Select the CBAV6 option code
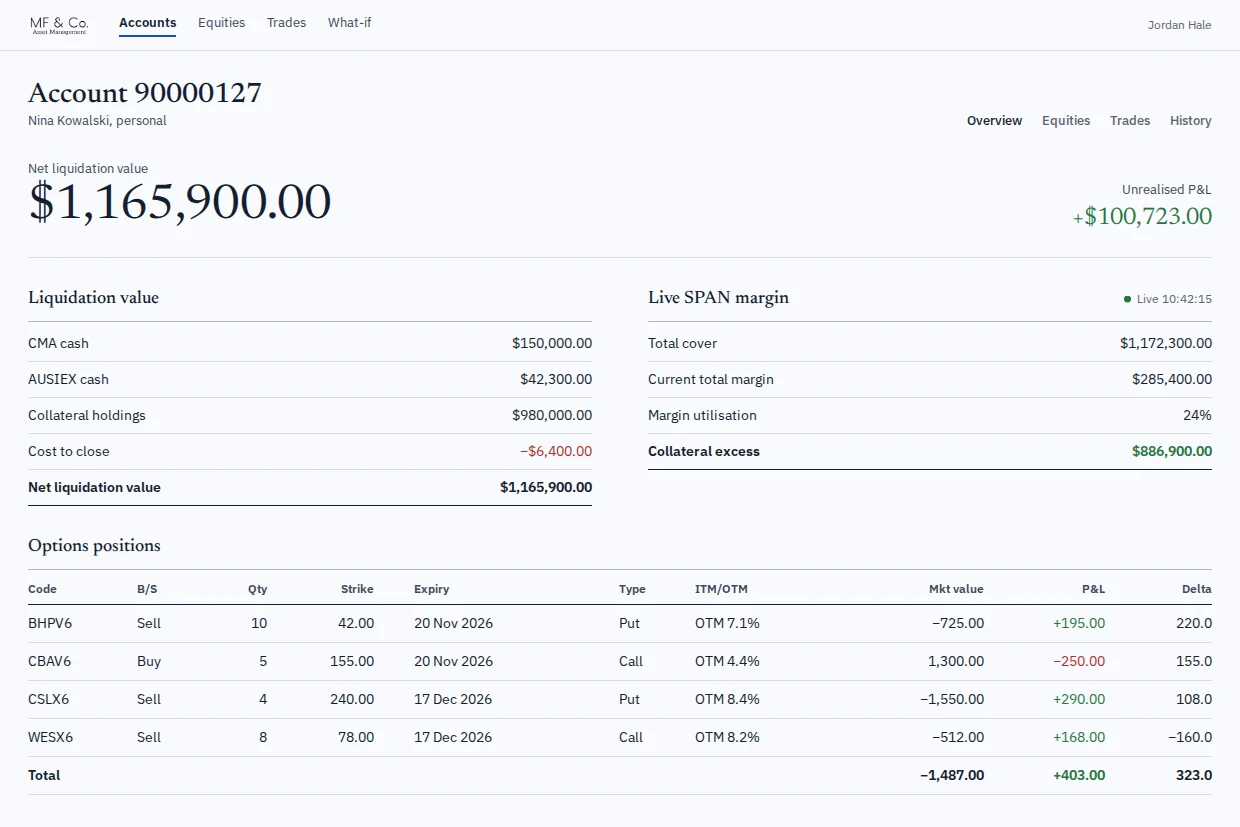The height and width of the screenshot is (827, 1240). point(51,661)
